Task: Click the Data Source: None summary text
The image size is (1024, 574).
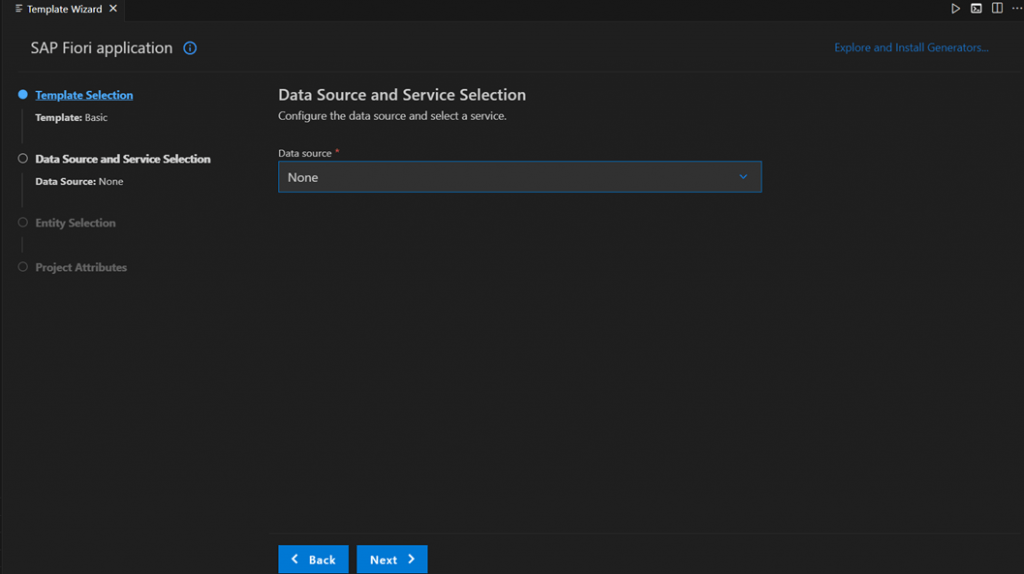Action: tap(79, 182)
